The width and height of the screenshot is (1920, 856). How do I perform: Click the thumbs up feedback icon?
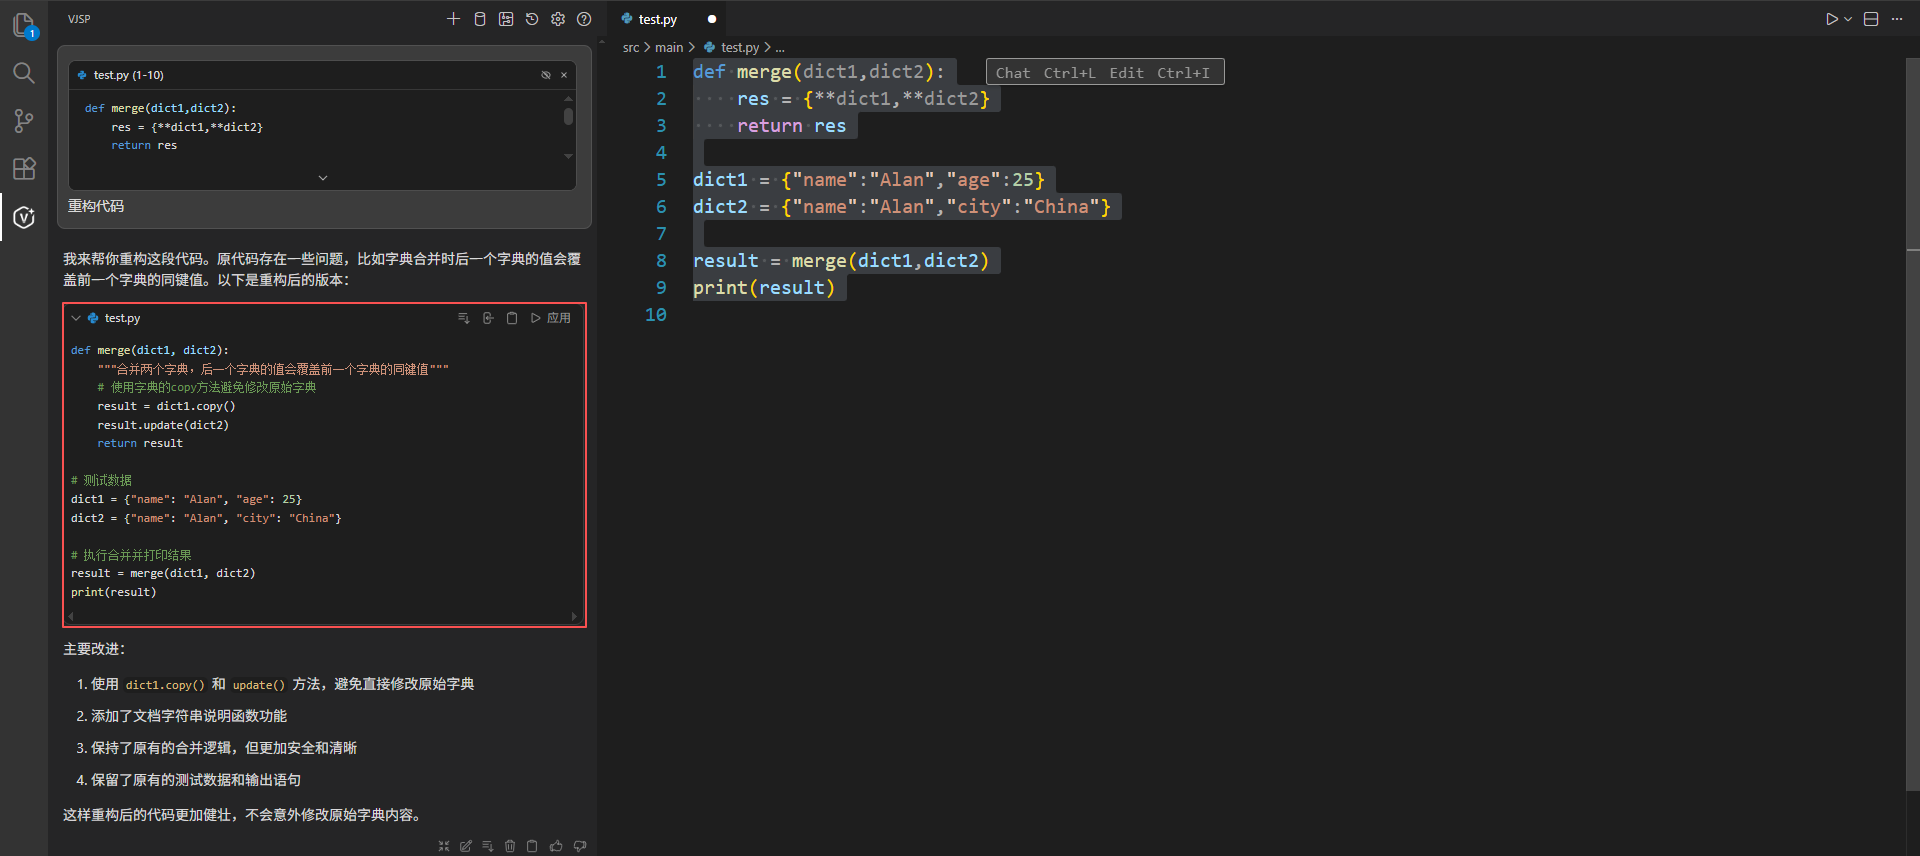coord(556,846)
